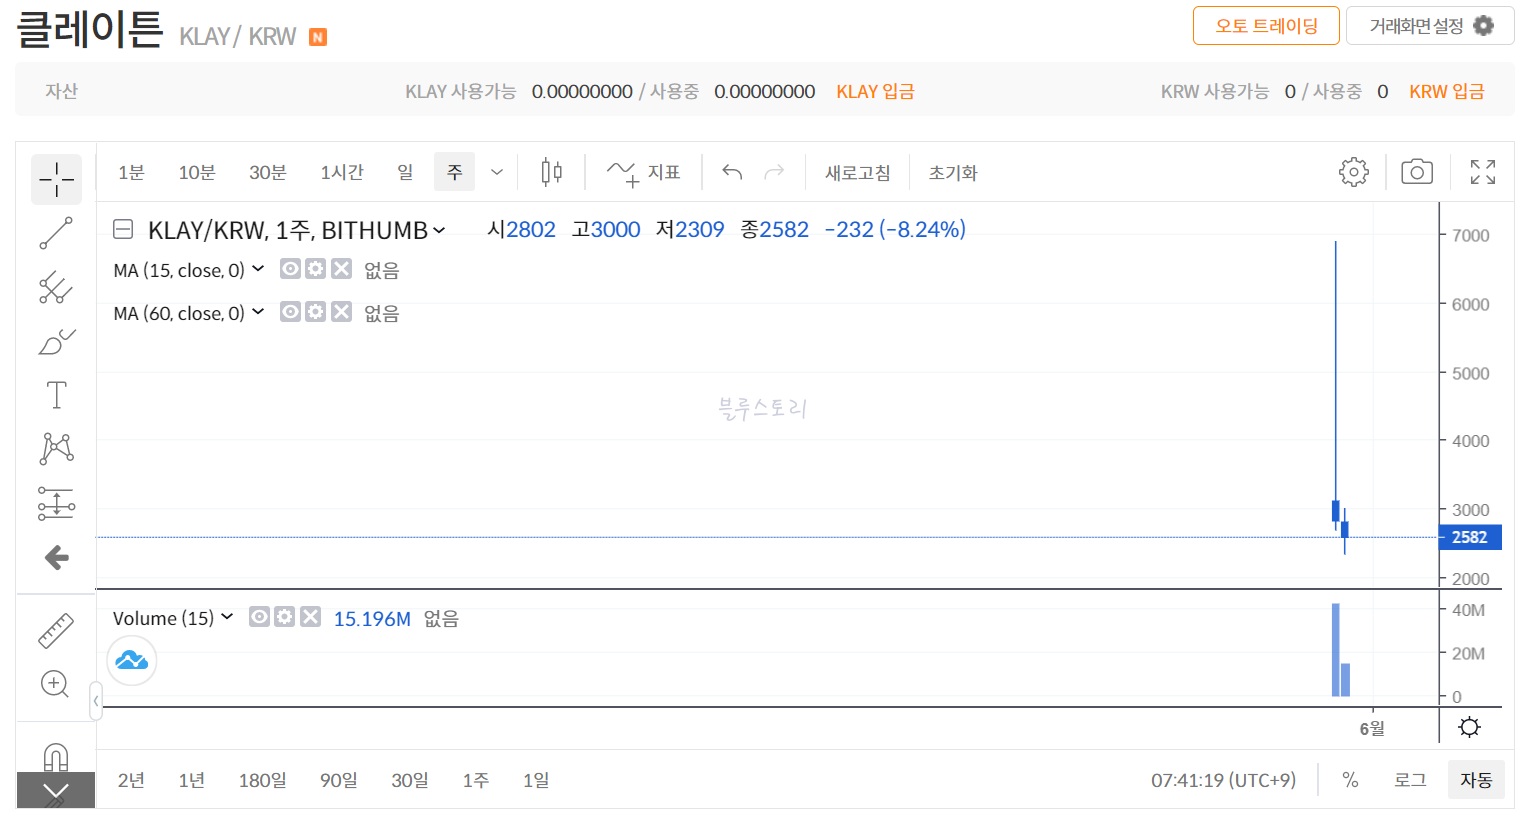Expand the Volume (15) dropdown
The height and width of the screenshot is (819, 1525).
click(x=227, y=617)
